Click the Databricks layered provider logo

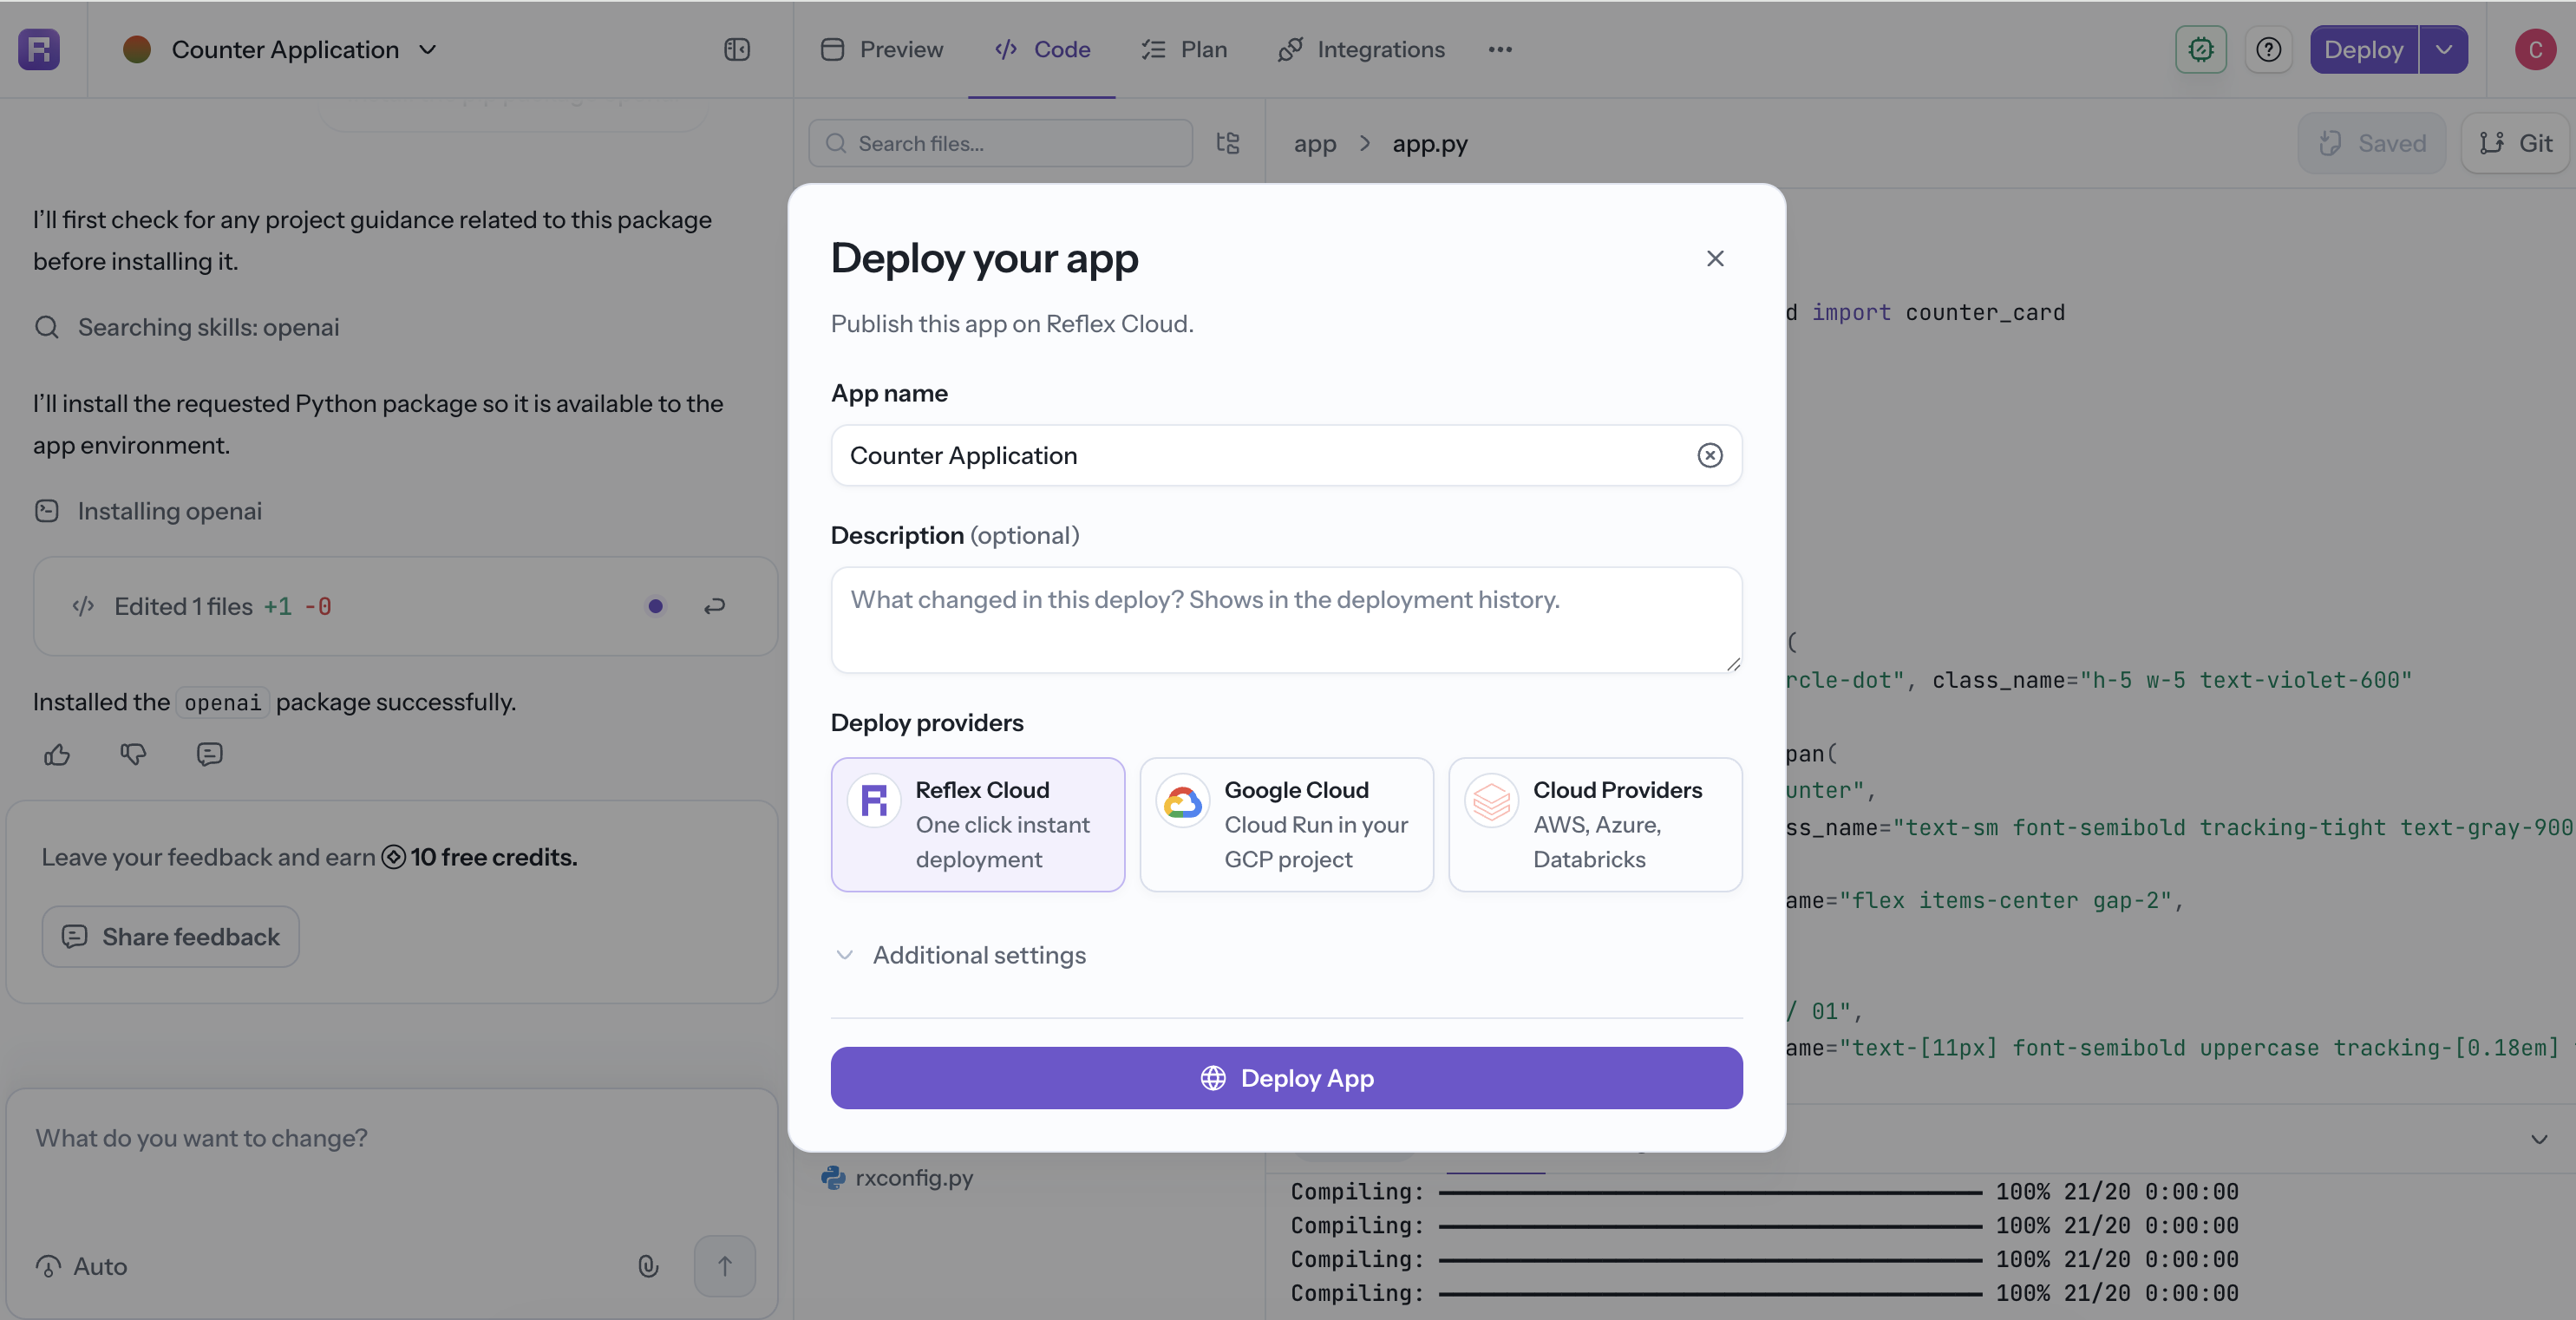tap(1491, 801)
